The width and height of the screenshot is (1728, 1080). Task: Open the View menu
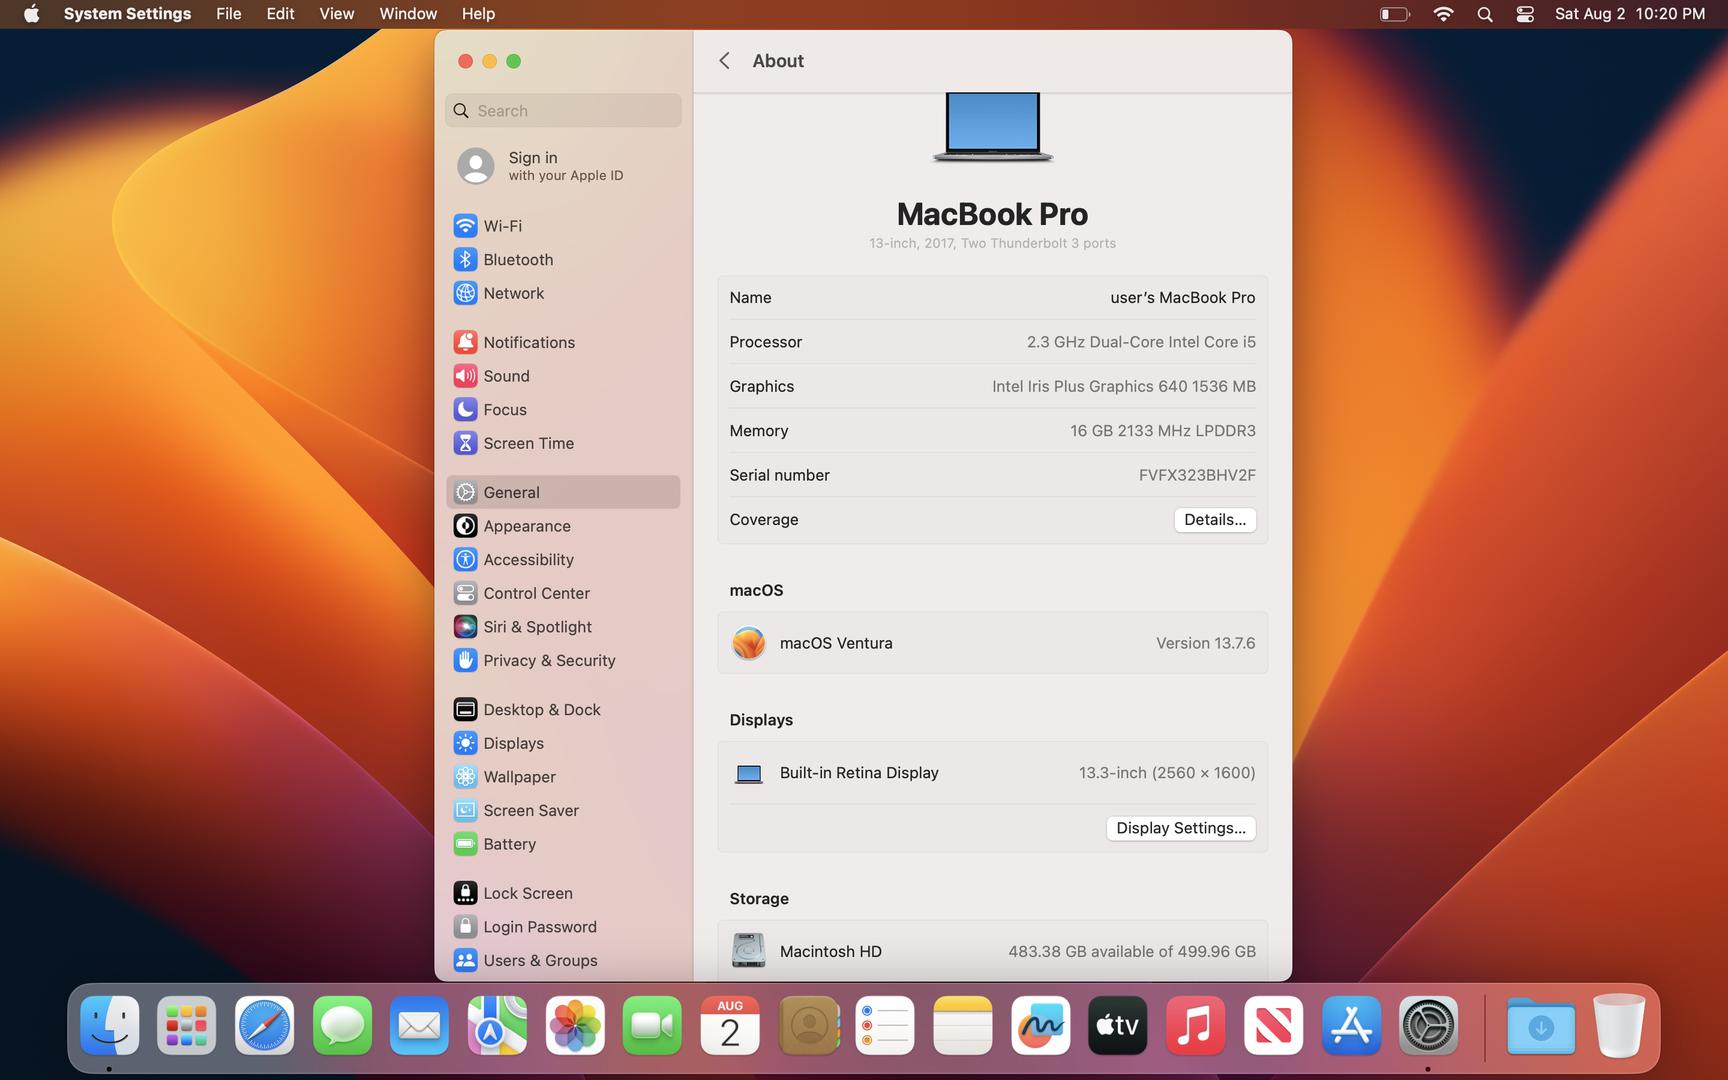coord(336,14)
